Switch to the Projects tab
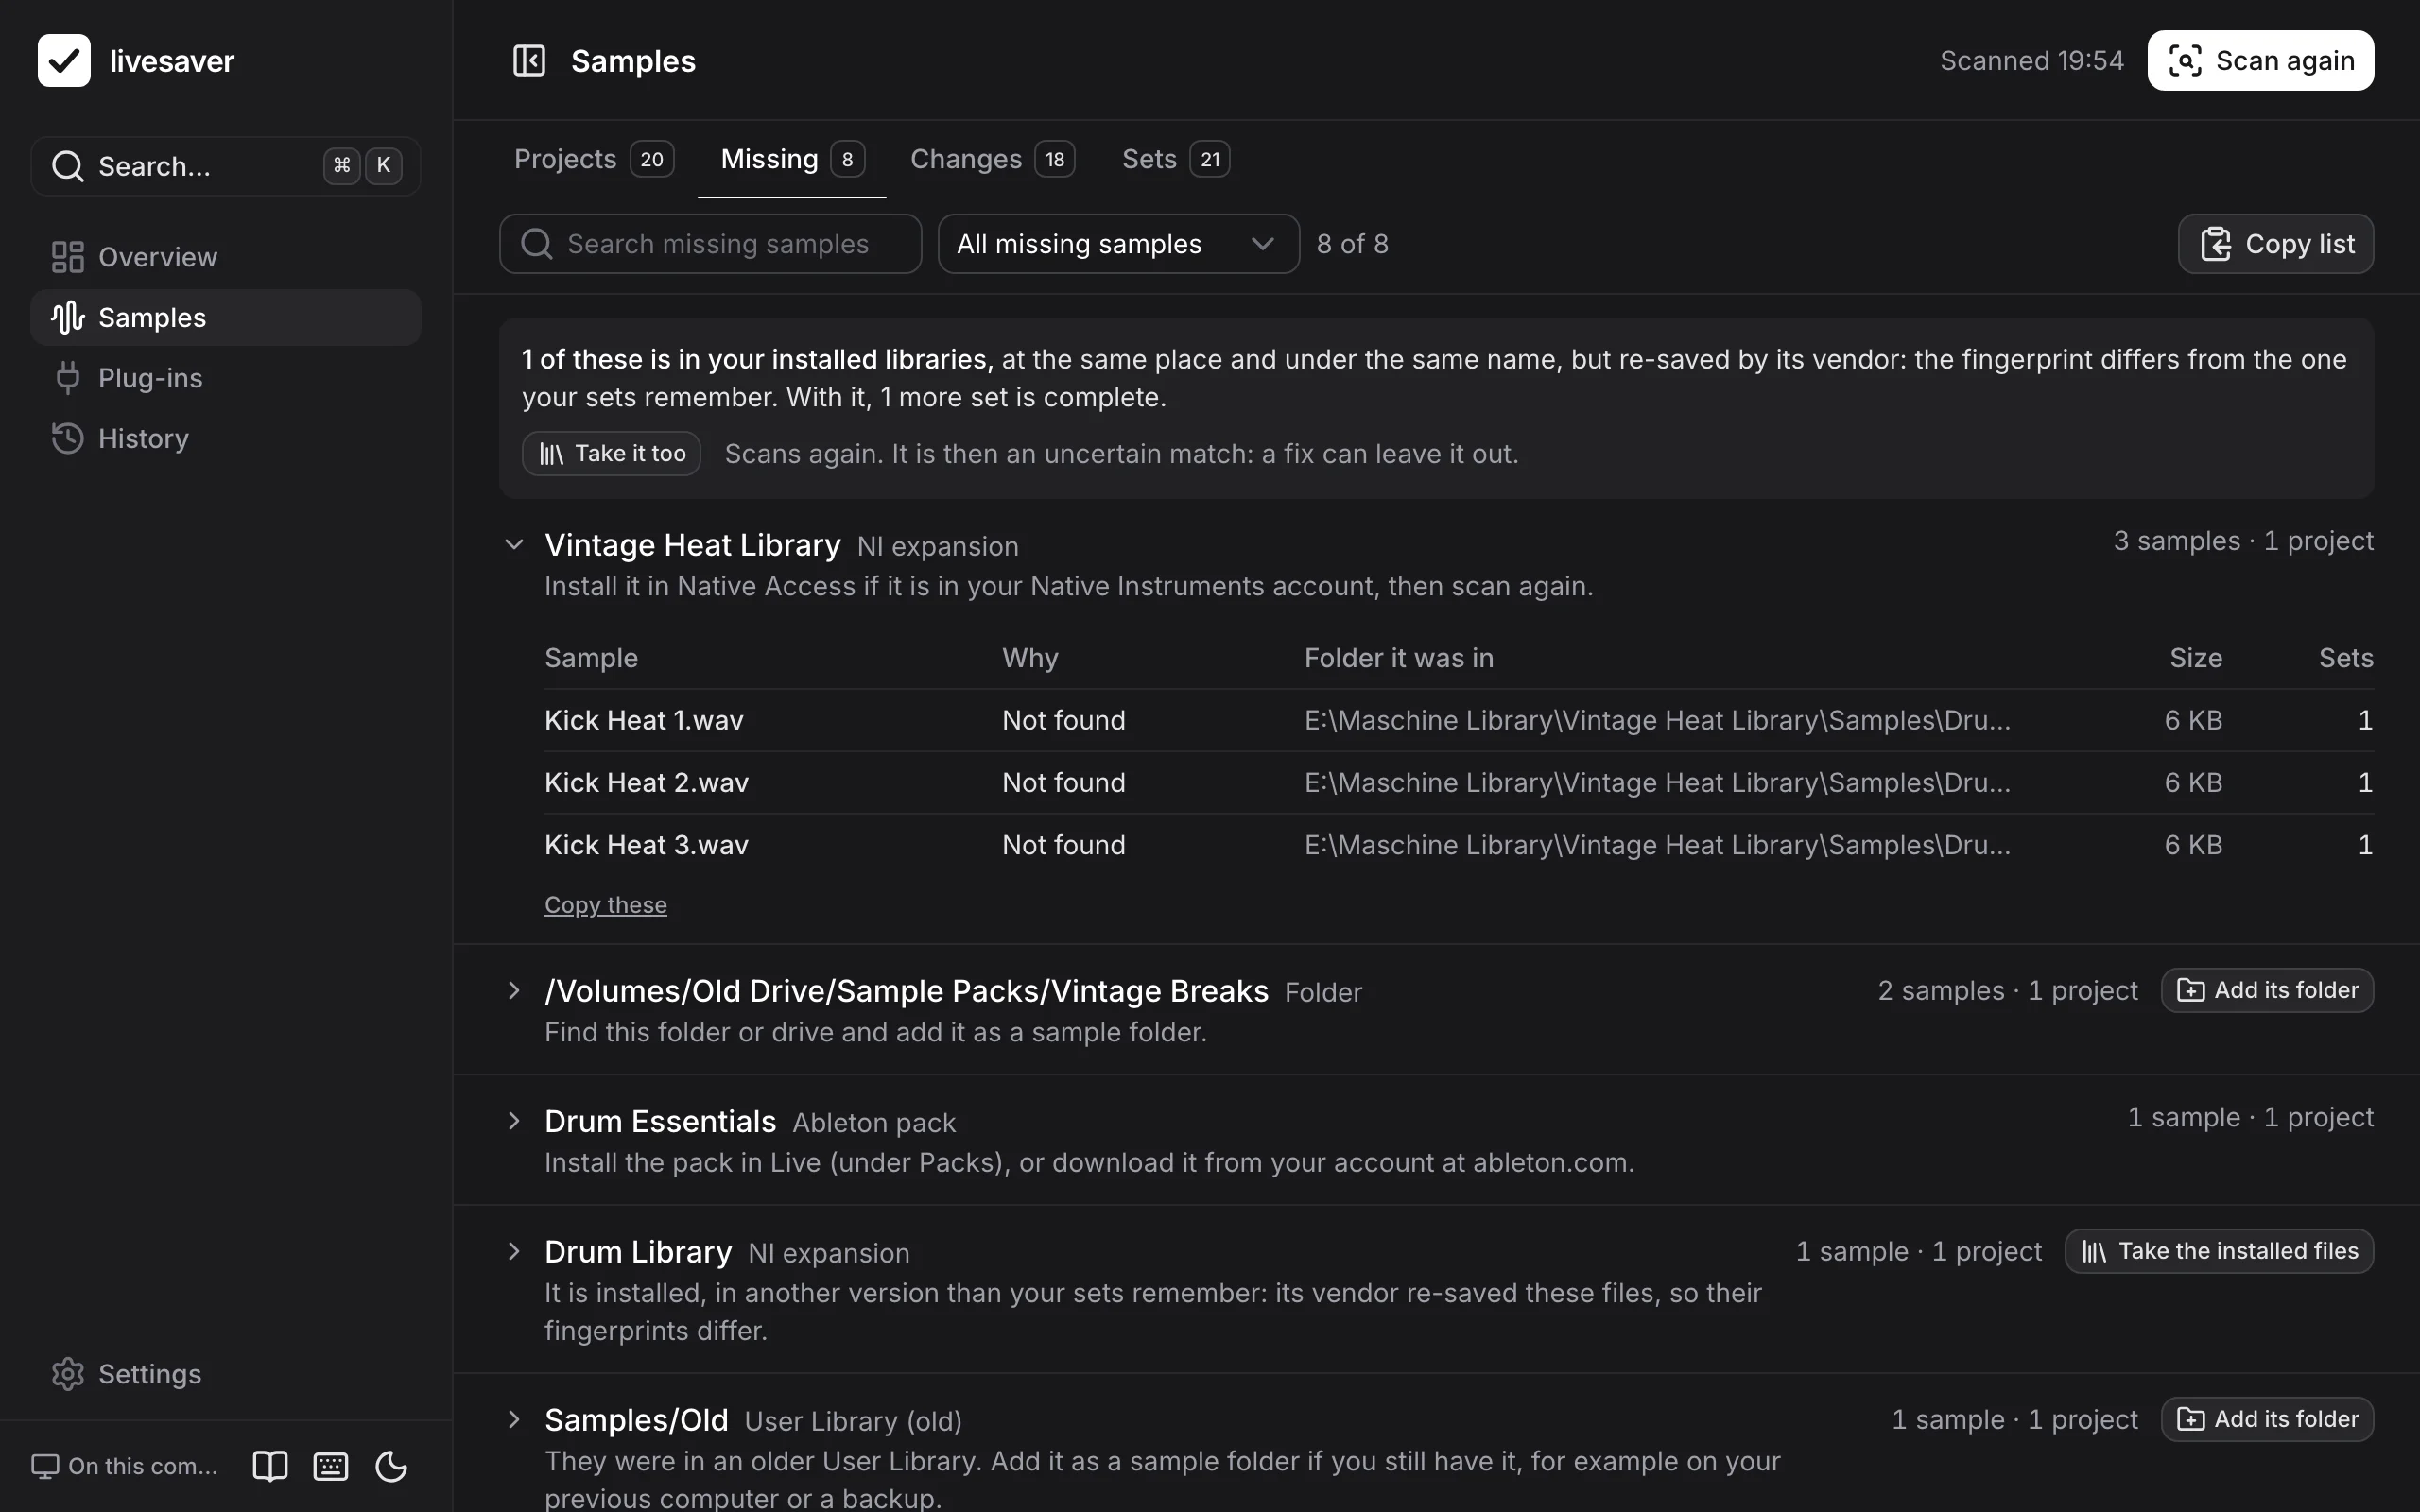2420x1512 pixels. pyautogui.click(x=594, y=159)
